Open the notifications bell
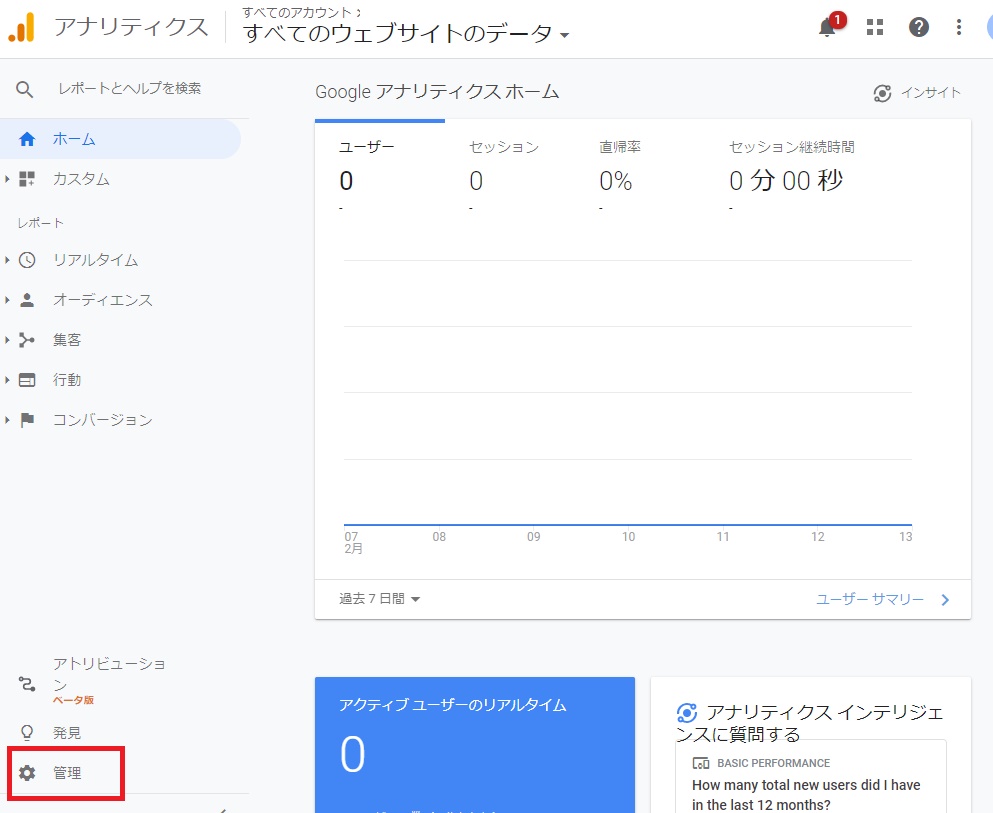Screen dimensions: 993x813 point(827,27)
